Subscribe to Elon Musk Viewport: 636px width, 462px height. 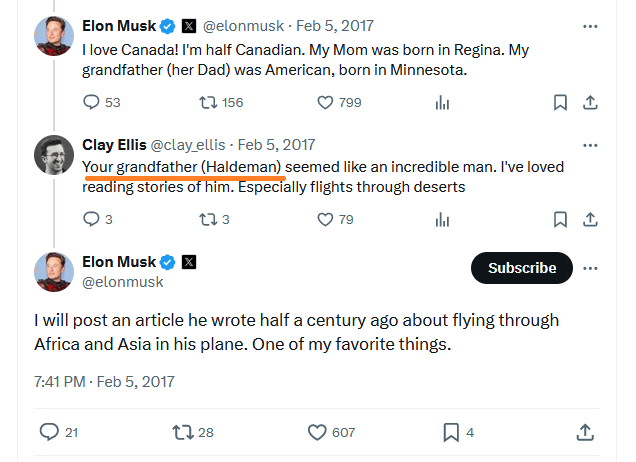521,268
